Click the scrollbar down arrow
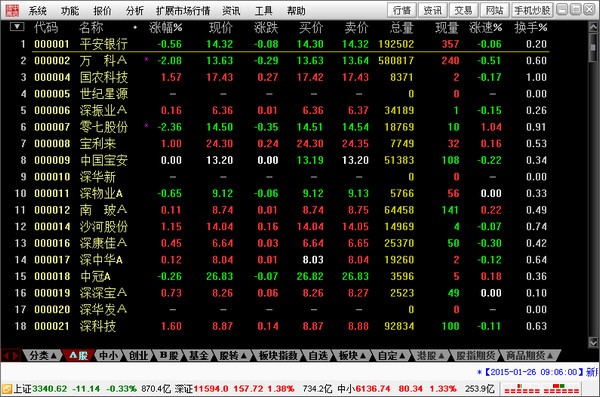600x397 pixels. click(593, 341)
